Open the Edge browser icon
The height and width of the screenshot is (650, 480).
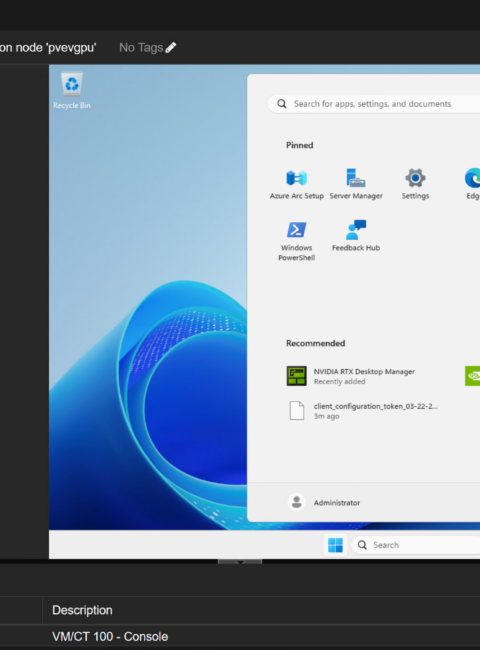[473, 184]
